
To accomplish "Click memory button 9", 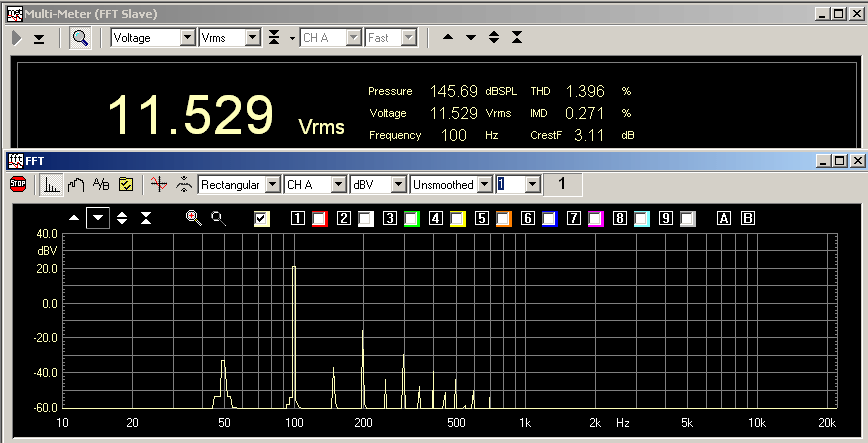I will click(665, 218).
